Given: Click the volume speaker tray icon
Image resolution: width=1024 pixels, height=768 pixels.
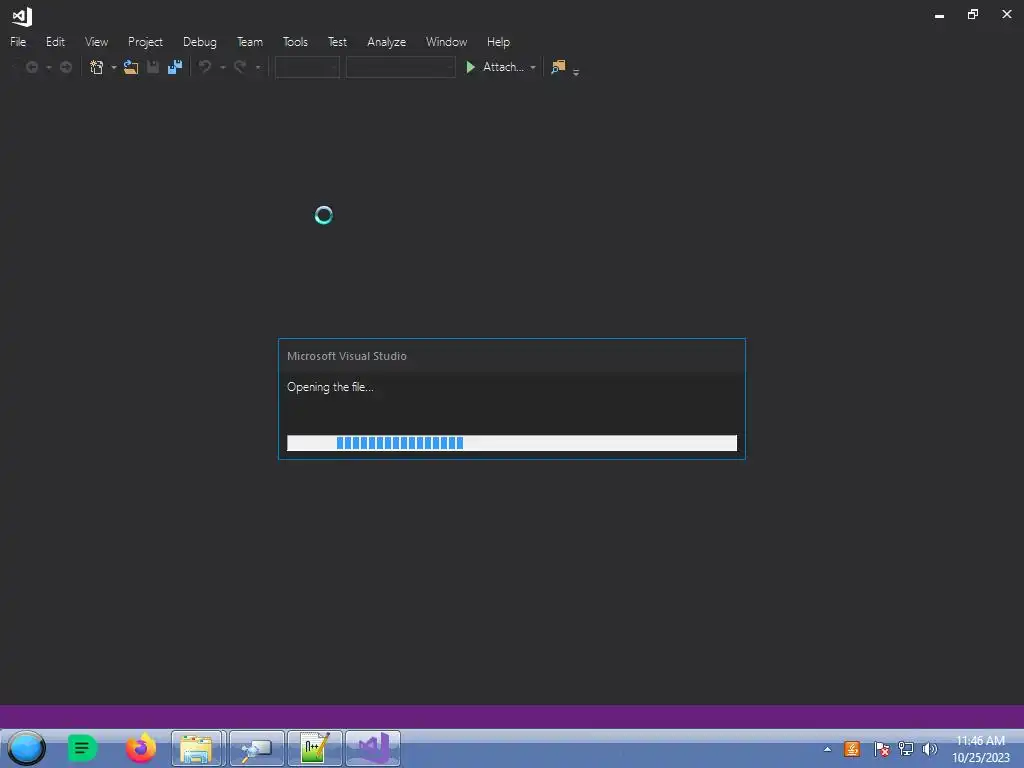Looking at the screenshot, I should (929, 749).
